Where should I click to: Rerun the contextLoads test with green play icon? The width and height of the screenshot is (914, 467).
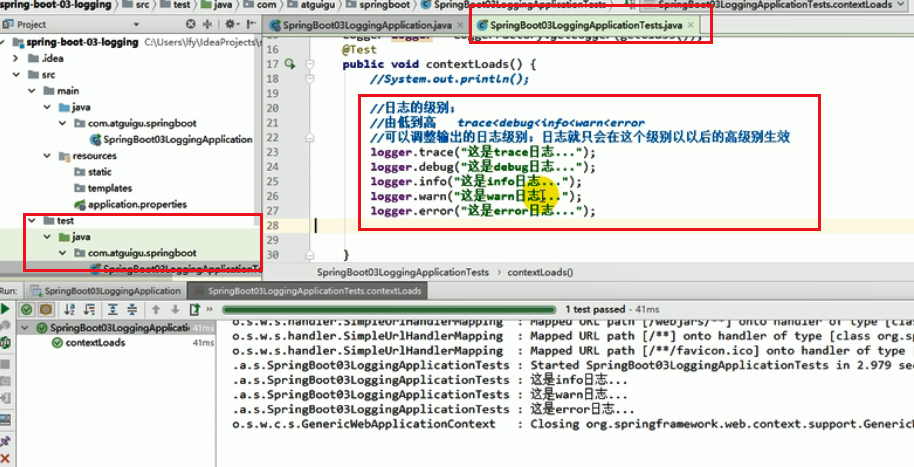coord(5,309)
